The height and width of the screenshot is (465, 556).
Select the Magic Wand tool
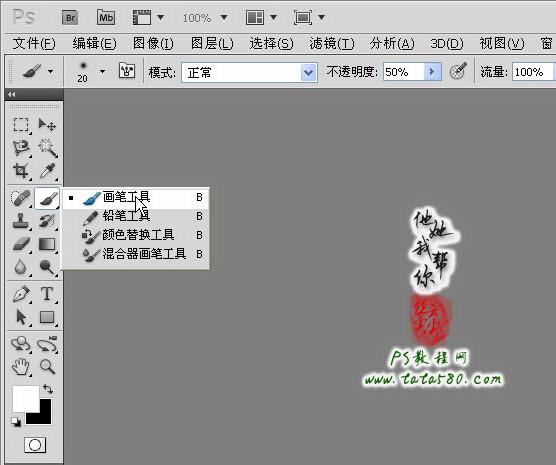pyautogui.click(x=47, y=148)
